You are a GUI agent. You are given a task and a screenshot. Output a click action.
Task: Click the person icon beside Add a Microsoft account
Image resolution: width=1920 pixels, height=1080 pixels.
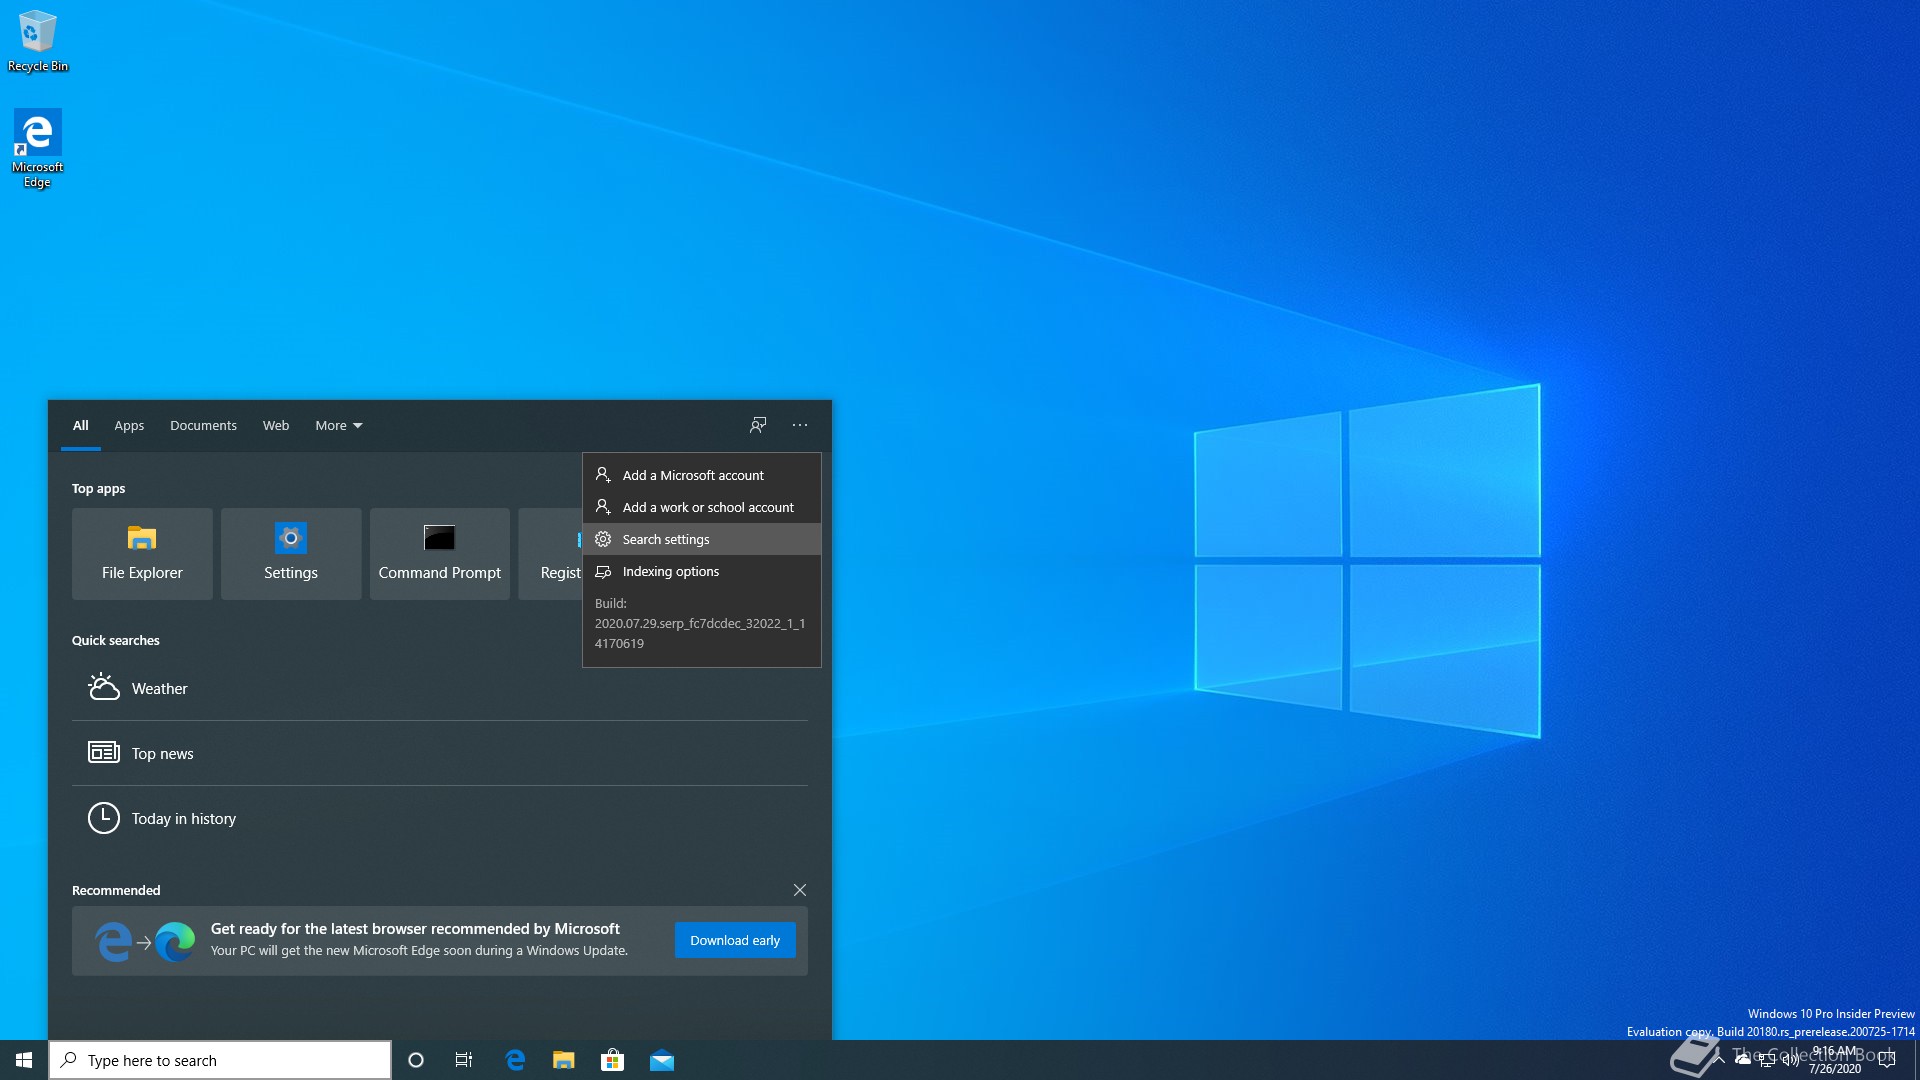603,475
